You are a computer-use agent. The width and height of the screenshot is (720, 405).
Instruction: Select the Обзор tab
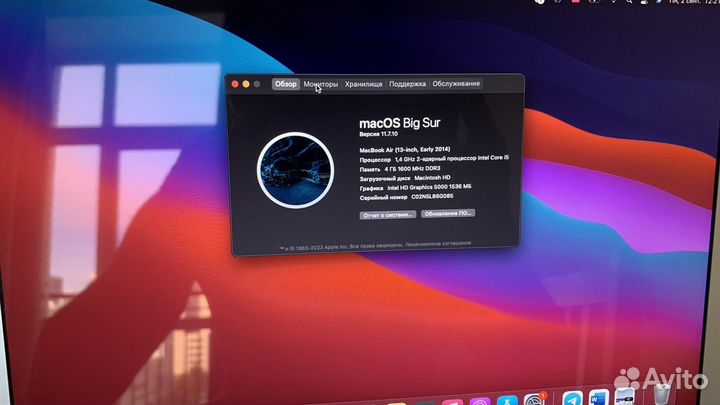pyautogui.click(x=286, y=84)
